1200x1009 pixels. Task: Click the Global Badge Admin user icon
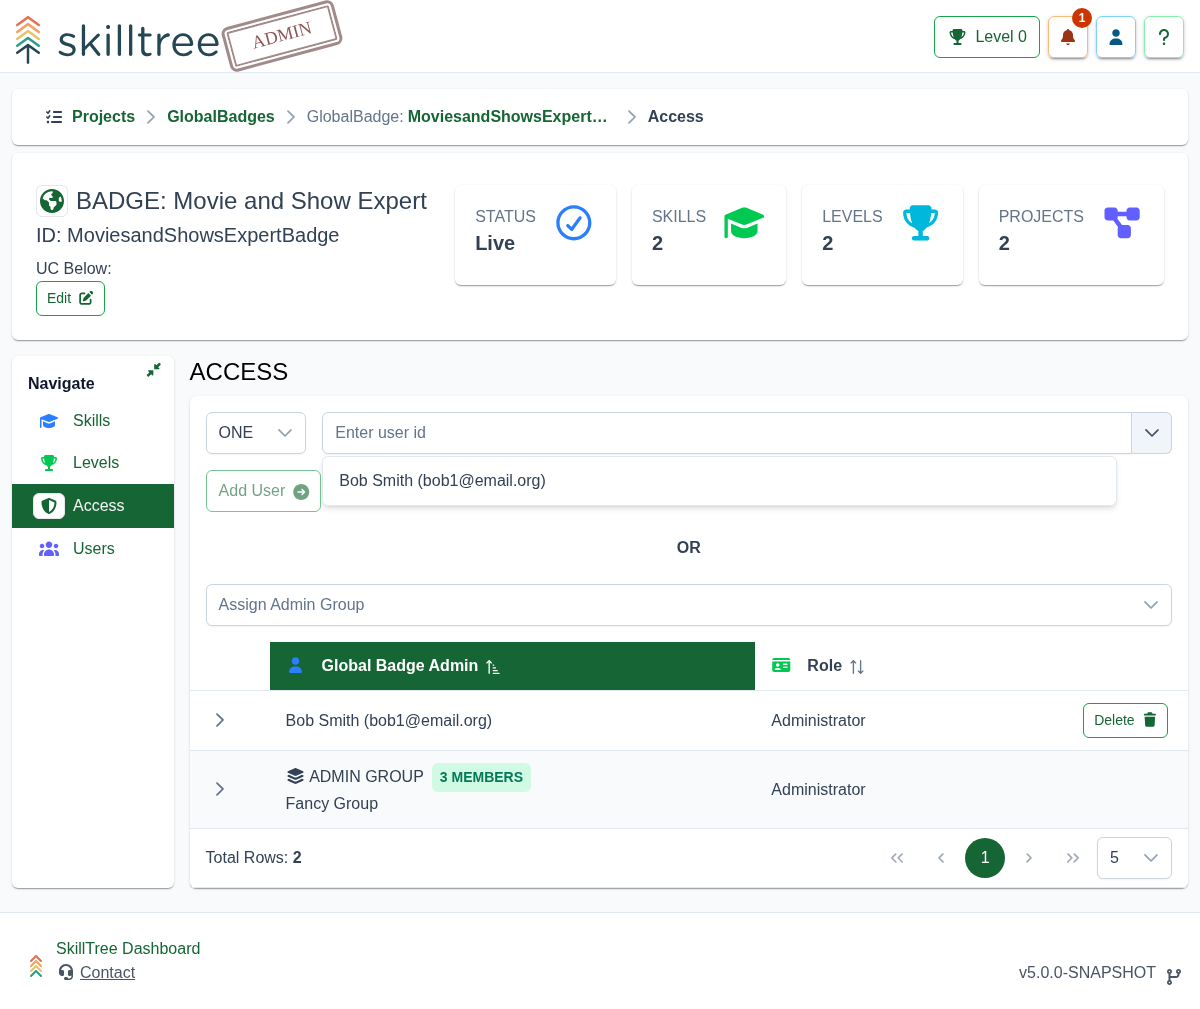point(295,665)
